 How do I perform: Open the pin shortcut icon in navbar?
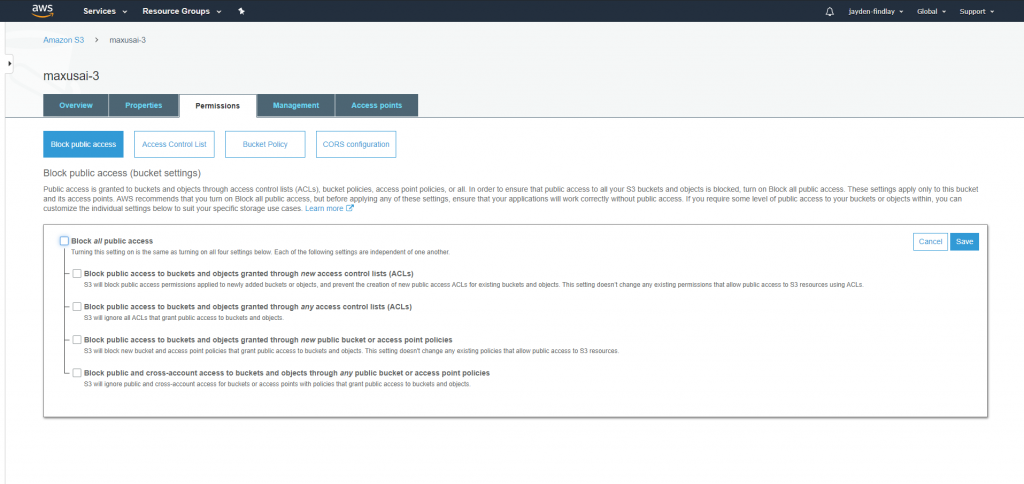tap(241, 11)
